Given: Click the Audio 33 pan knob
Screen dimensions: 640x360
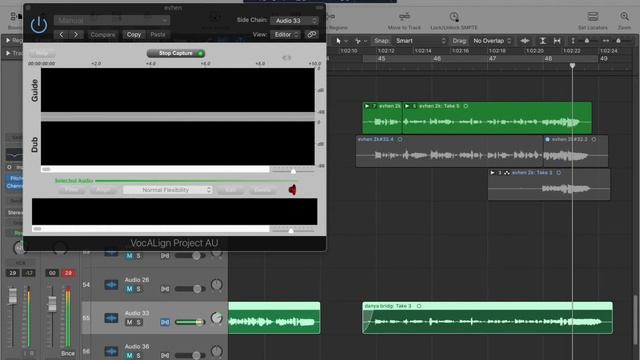Looking at the screenshot, I should tap(217, 318).
